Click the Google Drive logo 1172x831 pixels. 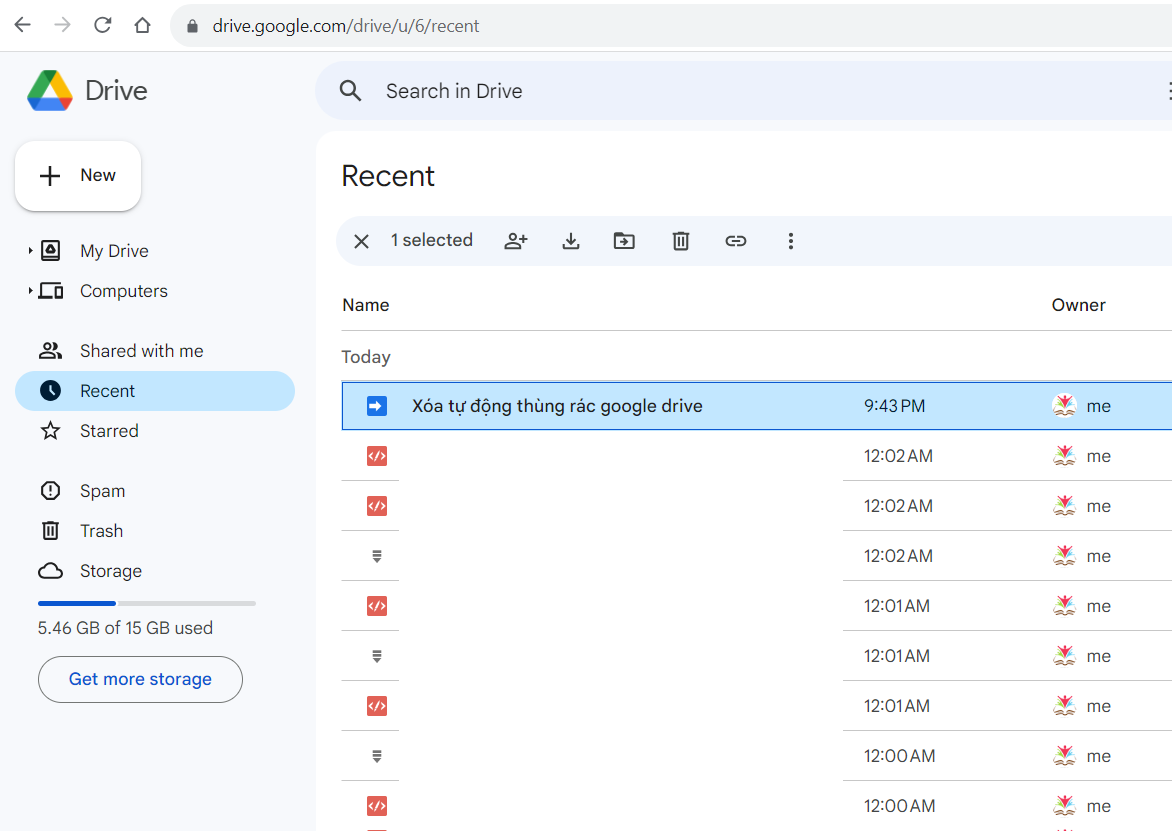click(50, 90)
